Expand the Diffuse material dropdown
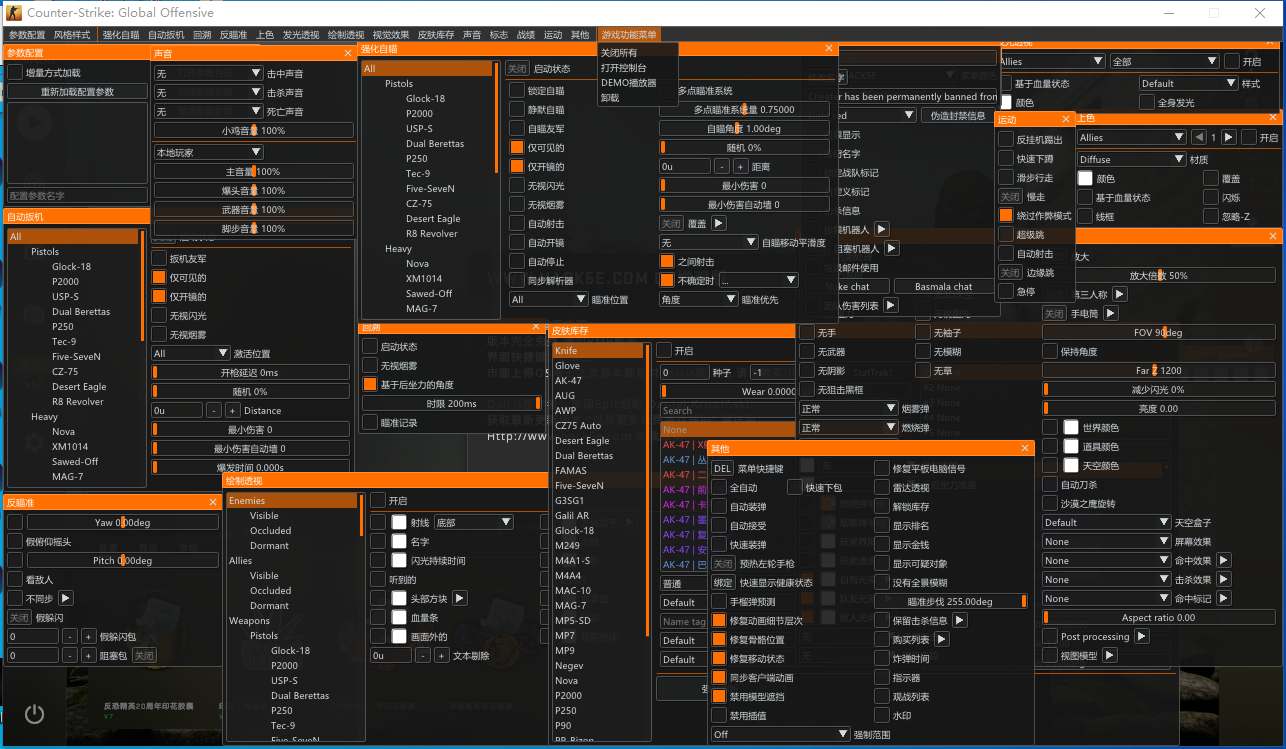1286x749 pixels. 1131,159
